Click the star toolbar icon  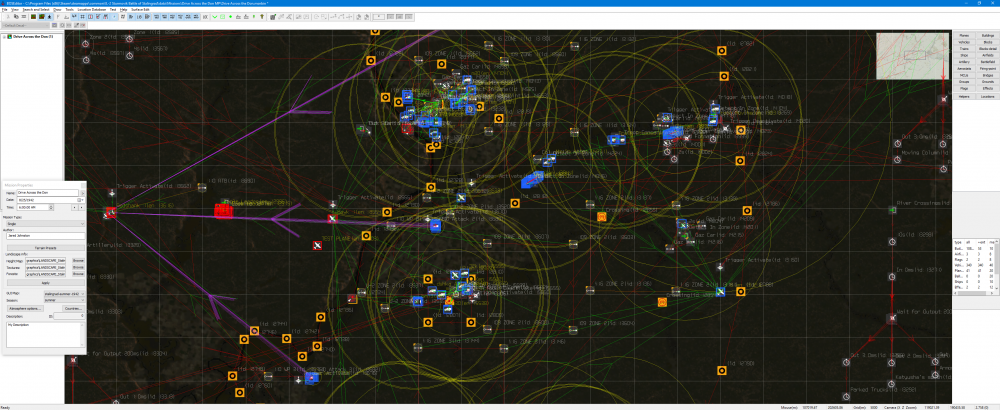pyautogui.click(x=50, y=17)
